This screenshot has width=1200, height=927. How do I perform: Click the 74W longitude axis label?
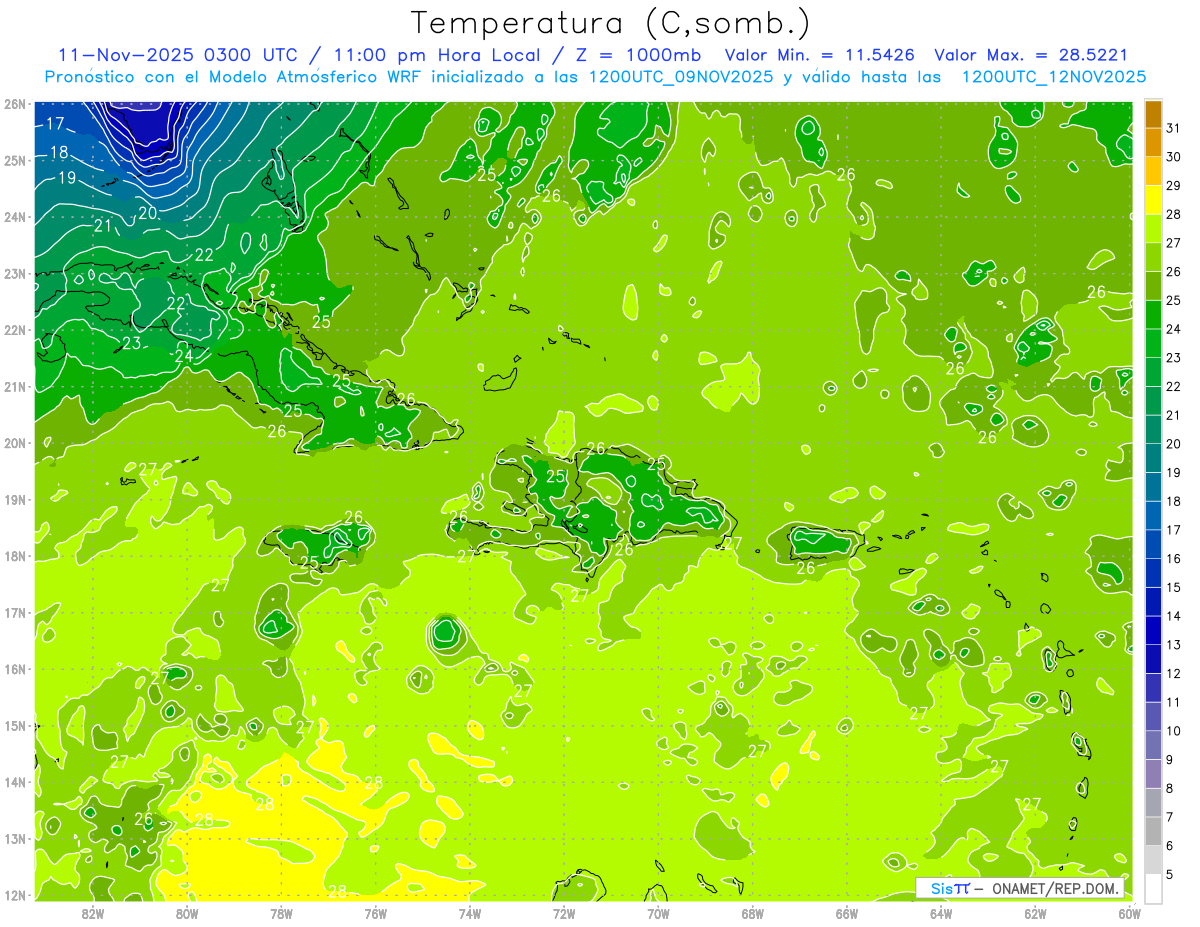pos(470,913)
